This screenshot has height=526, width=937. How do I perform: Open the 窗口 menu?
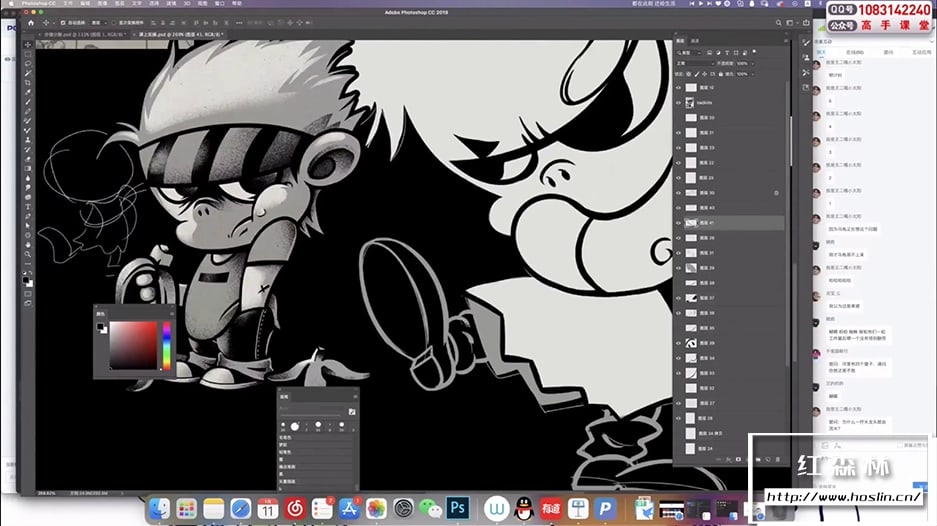coord(219,4)
